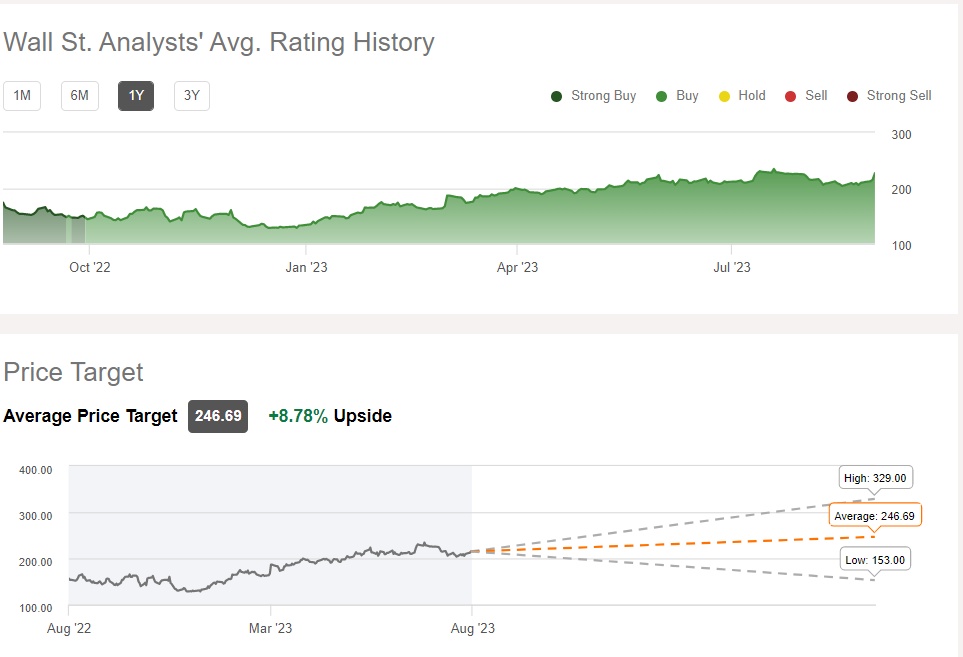The width and height of the screenshot is (963, 657).
Task: Select the 1M time range button
Action: click(x=22, y=96)
